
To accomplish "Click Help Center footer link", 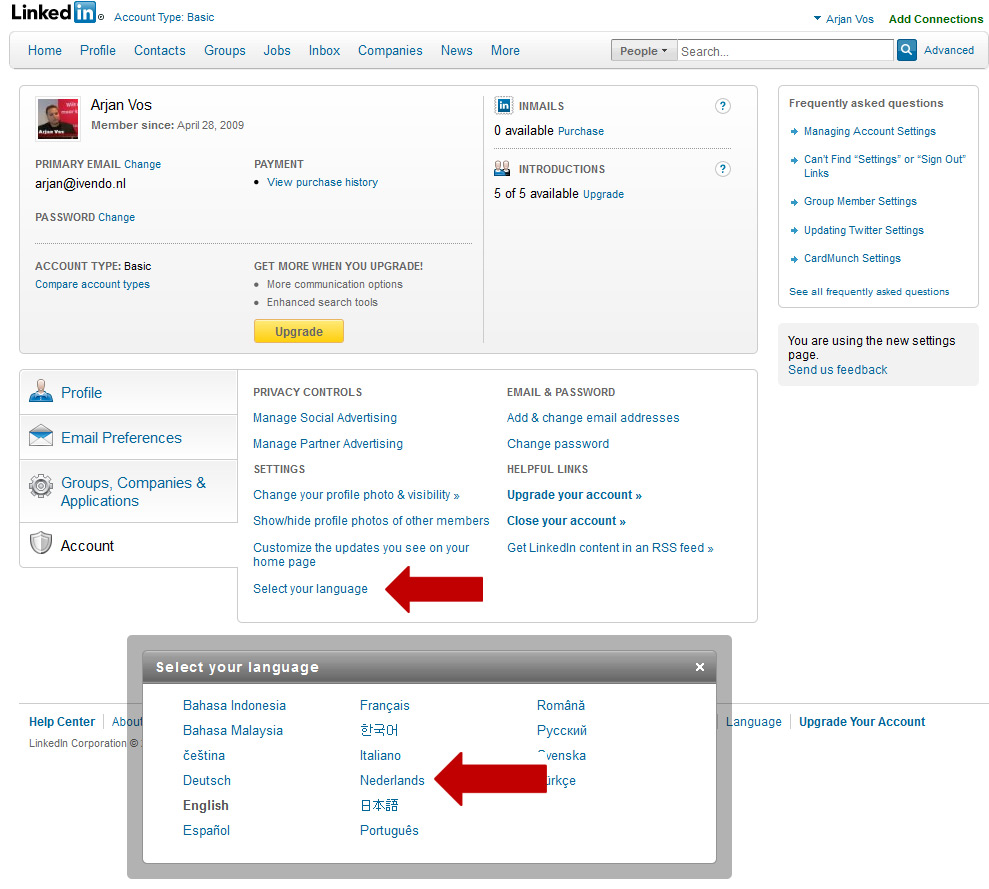I will pyautogui.click(x=62, y=722).
